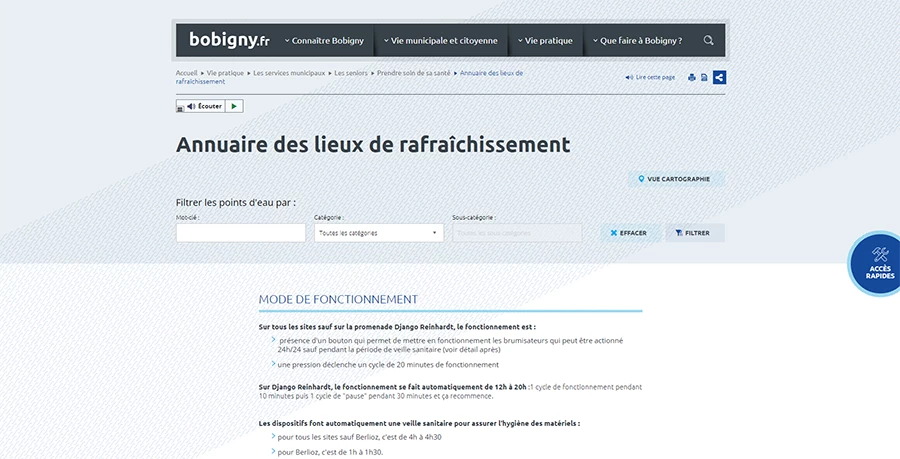This screenshot has height=459, width=900.
Task: Open Les services municipaux breadcrumb
Action: click(289, 73)
